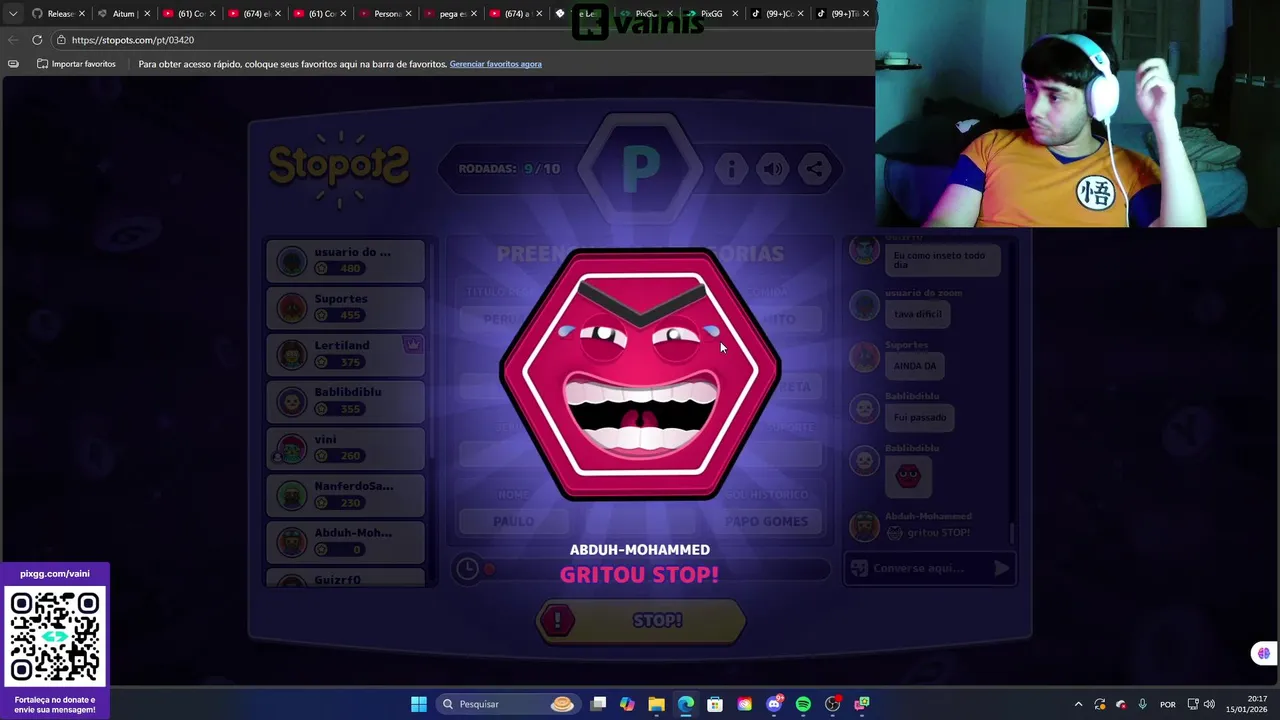Select player row 'NanferdoSa...' 230
The width and height of the screenshot is (1280, 720).
coord(346,495)
